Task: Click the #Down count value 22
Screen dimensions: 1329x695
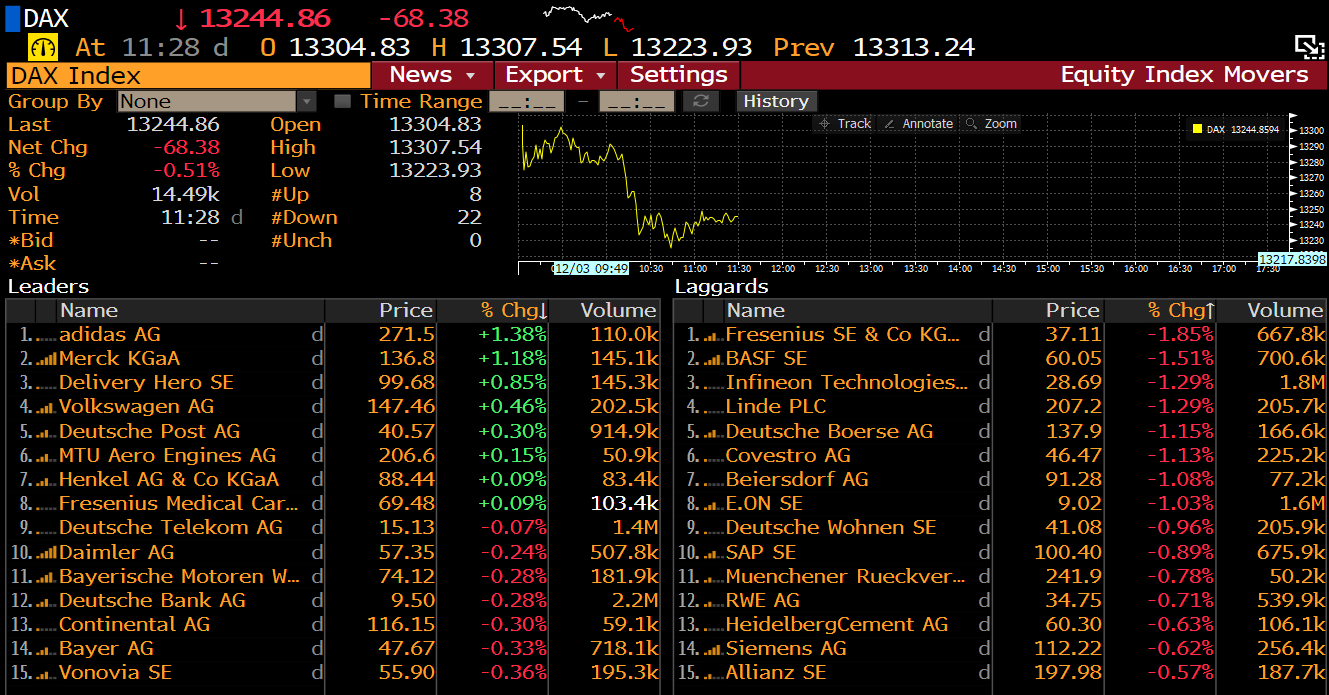Action: (470, 217)
